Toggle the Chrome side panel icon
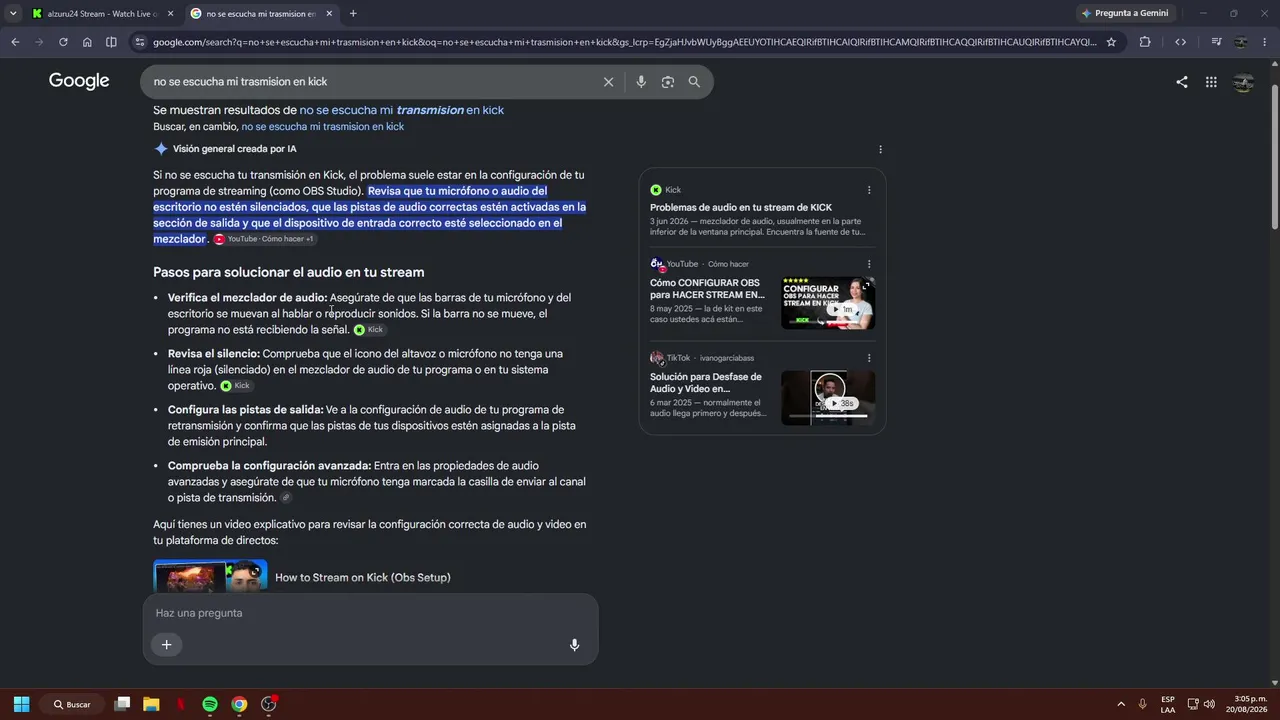This screenshot has width=1280, height=720. tap(111, 42)
